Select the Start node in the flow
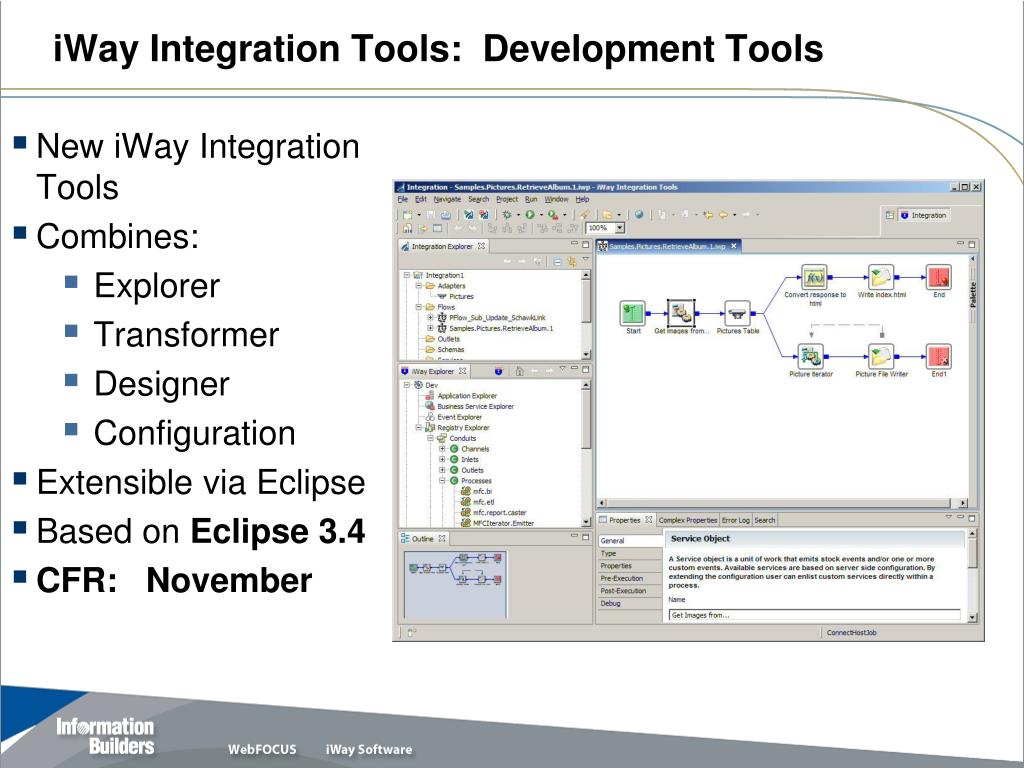The height and width of the screenshot is (768, 1024). click(x=632, y=313)
